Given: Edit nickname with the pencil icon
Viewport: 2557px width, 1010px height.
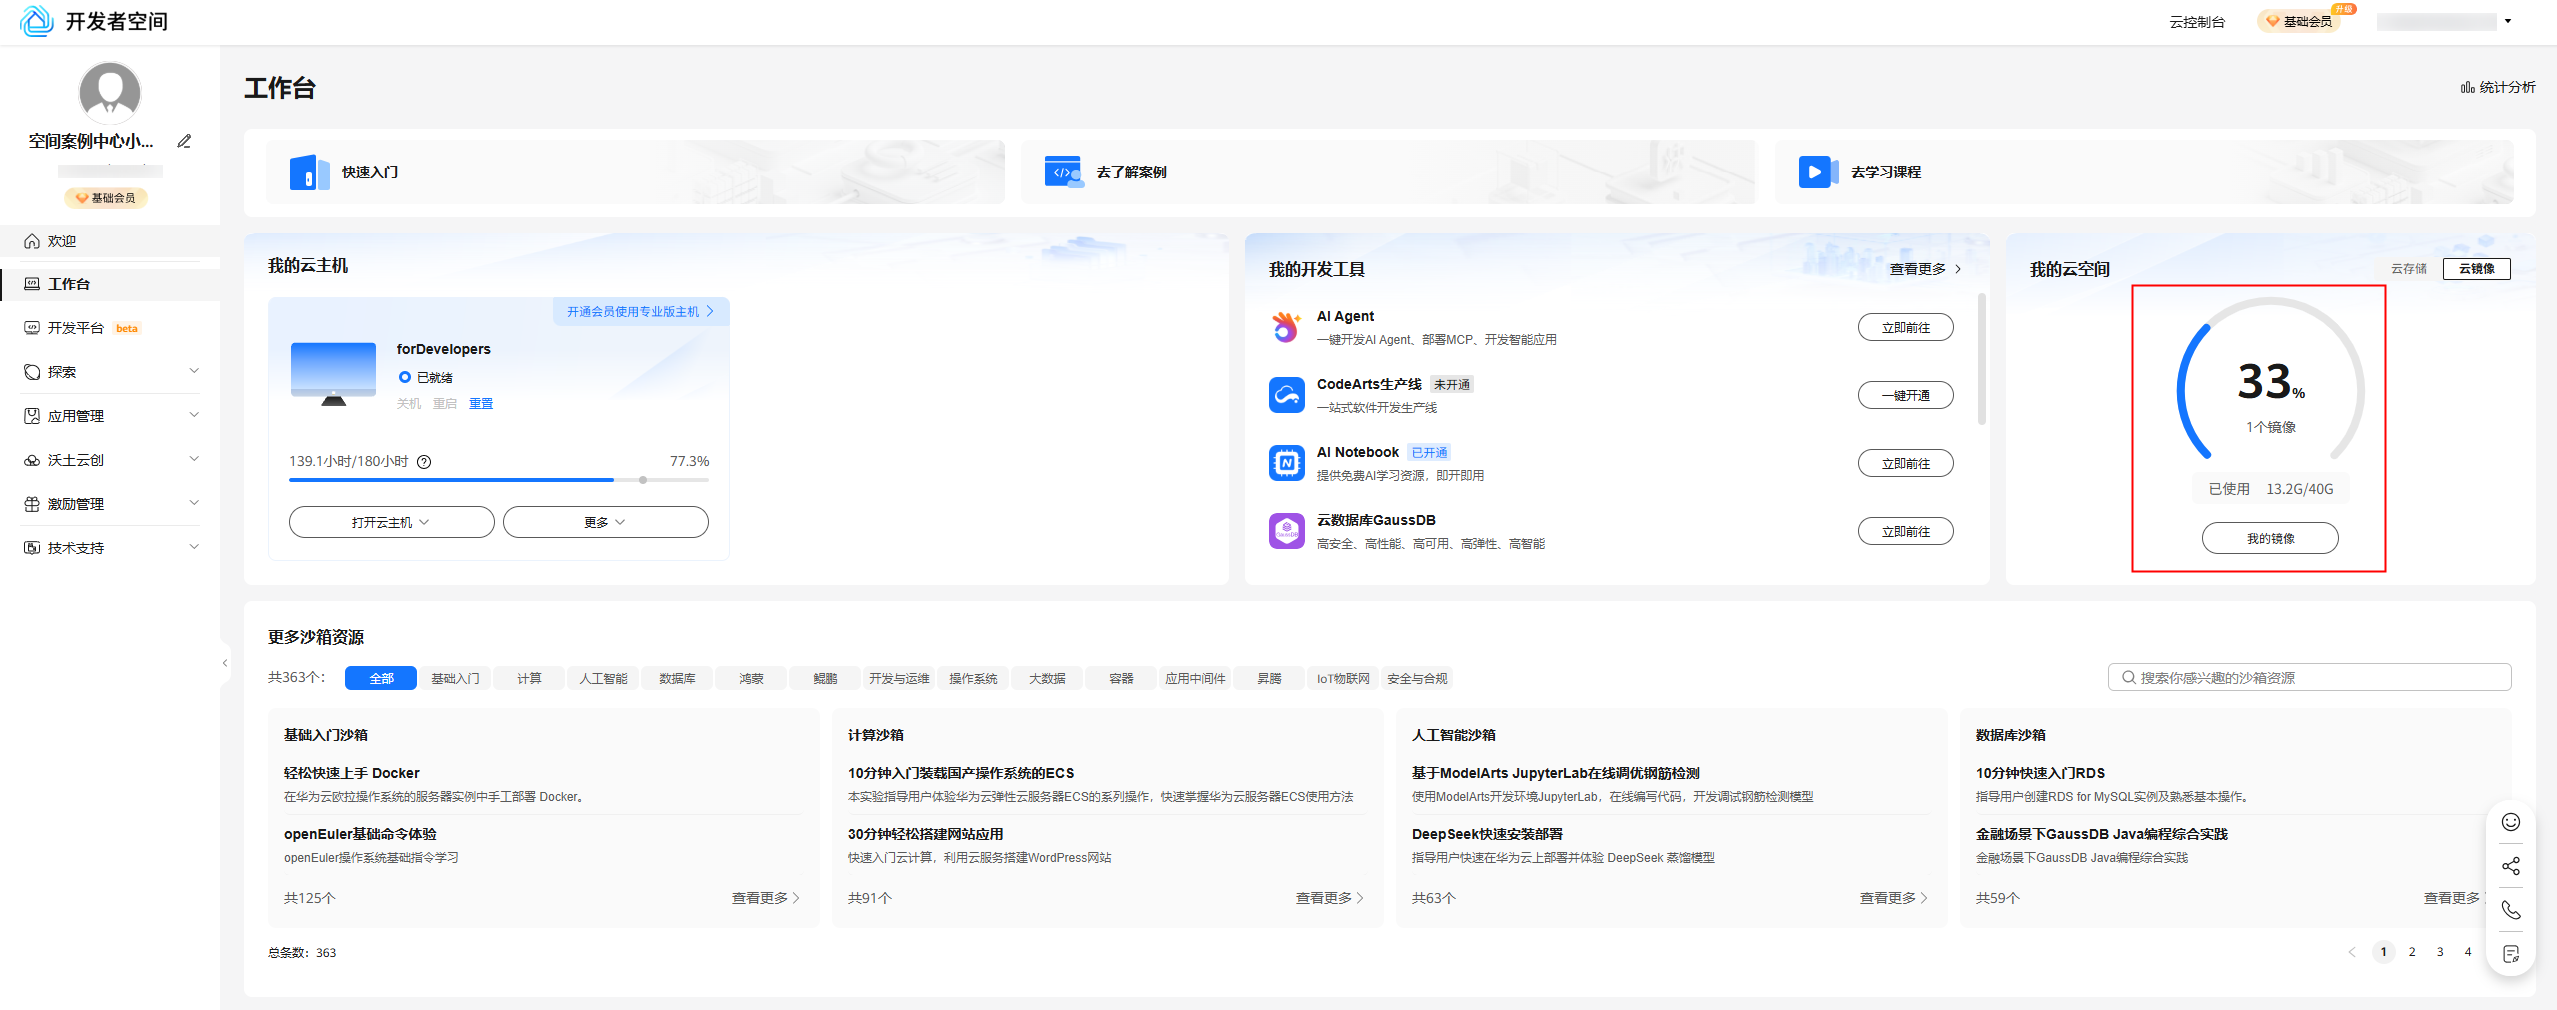Looking at the screenshot, I should (184, 141).
